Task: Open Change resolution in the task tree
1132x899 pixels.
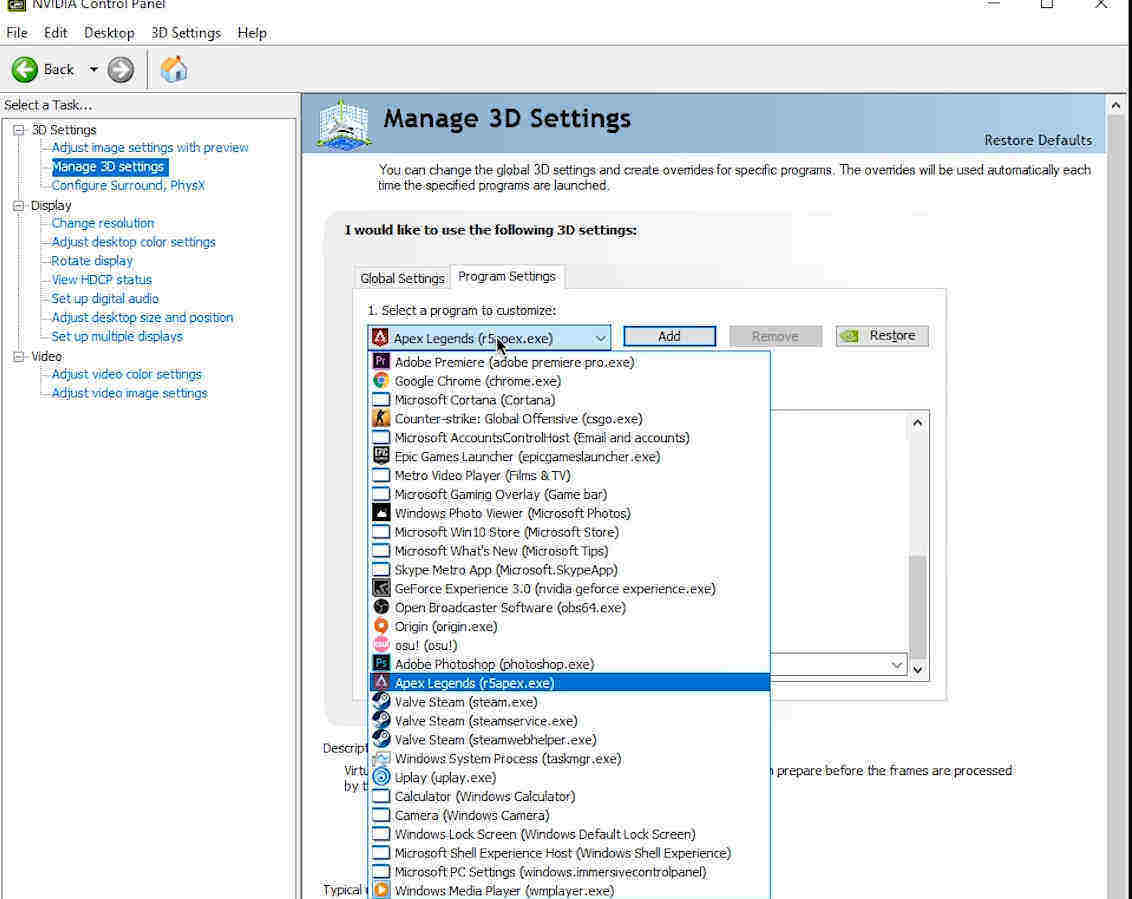Action: click(x=103, y=223)
